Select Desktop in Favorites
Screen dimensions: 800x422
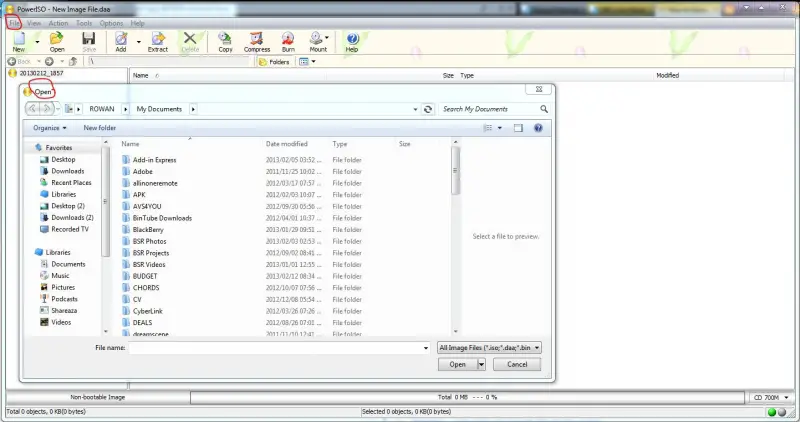(x=63, y=159)
